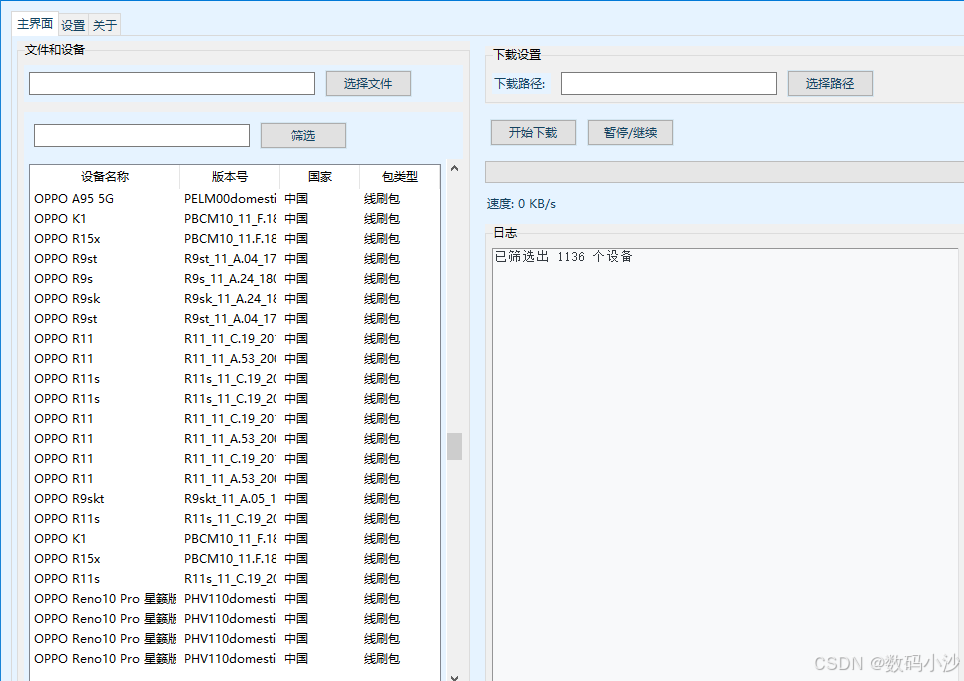This screenshot has height=681, width=964.
Task: Focus the 下载路径 input field
Action: click(669, 84)
